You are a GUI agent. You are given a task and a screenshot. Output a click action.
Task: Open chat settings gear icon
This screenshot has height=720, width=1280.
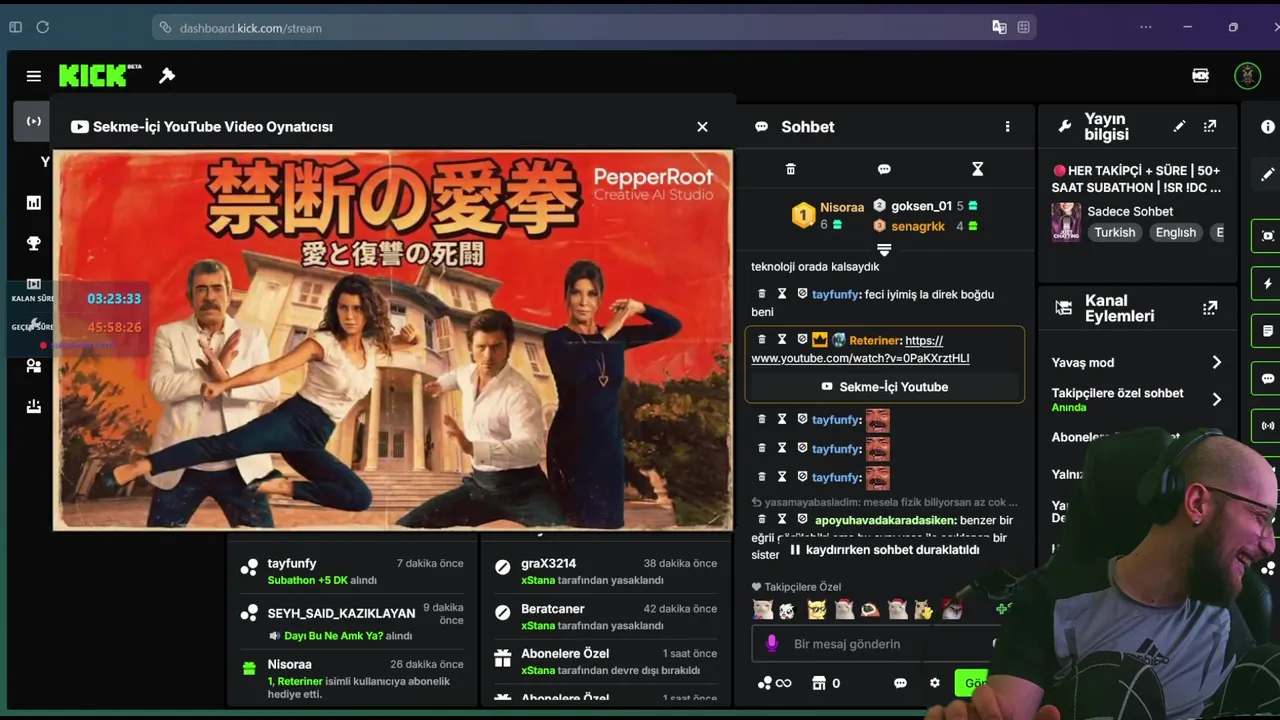935,683
